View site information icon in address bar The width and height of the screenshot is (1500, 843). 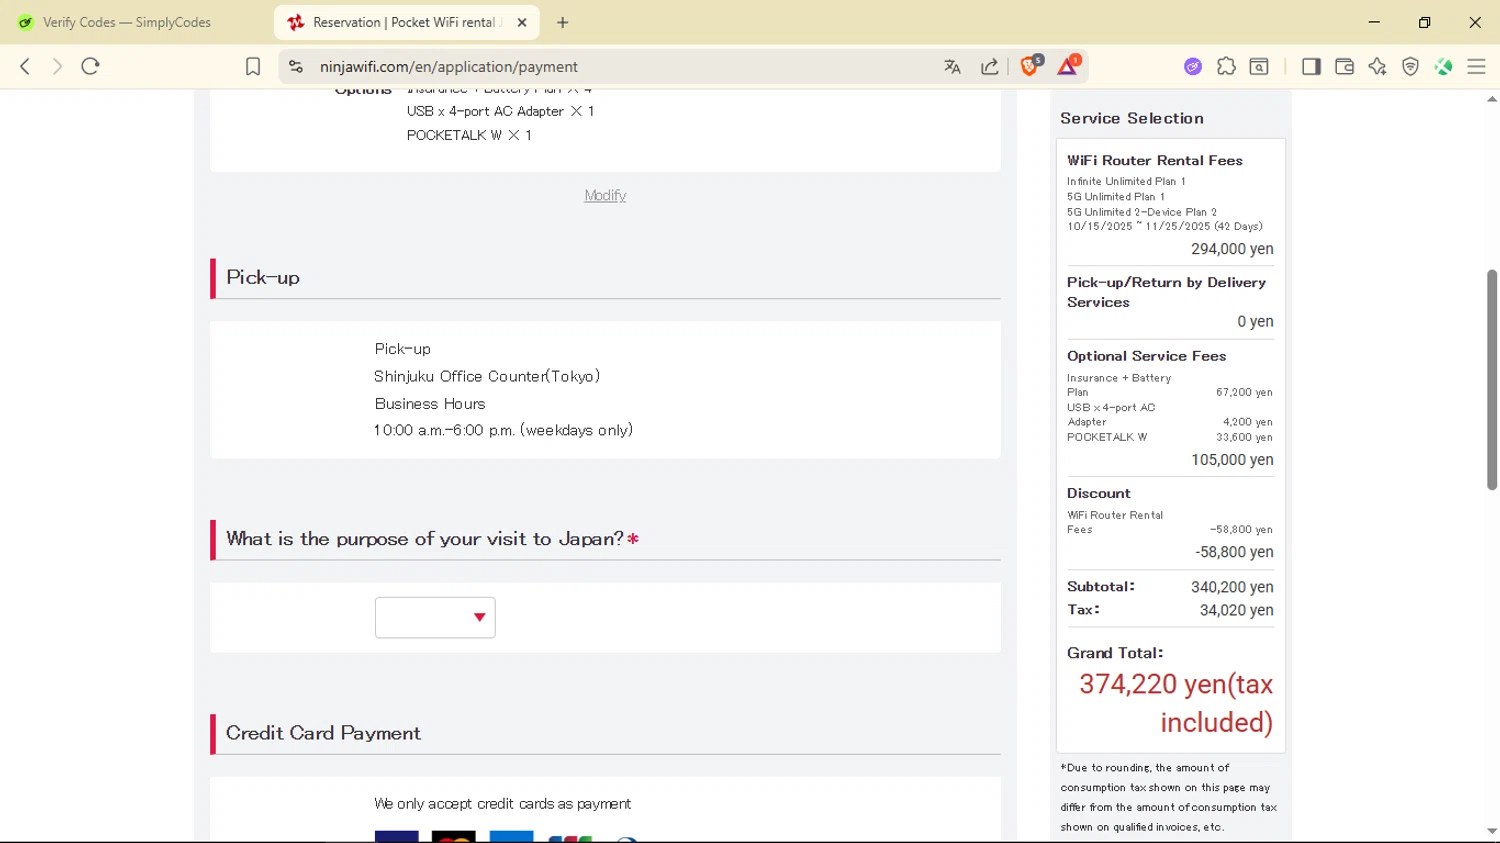295,67
